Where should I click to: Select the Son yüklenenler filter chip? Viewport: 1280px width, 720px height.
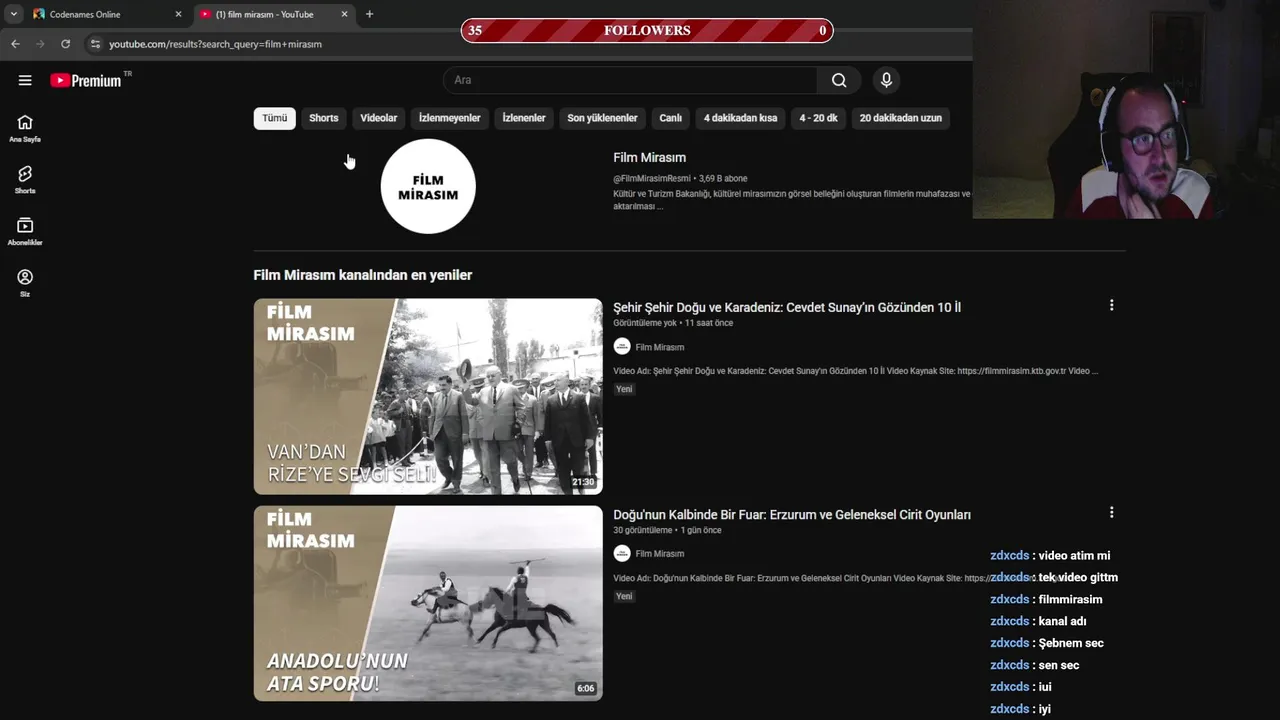coord(602,118)
